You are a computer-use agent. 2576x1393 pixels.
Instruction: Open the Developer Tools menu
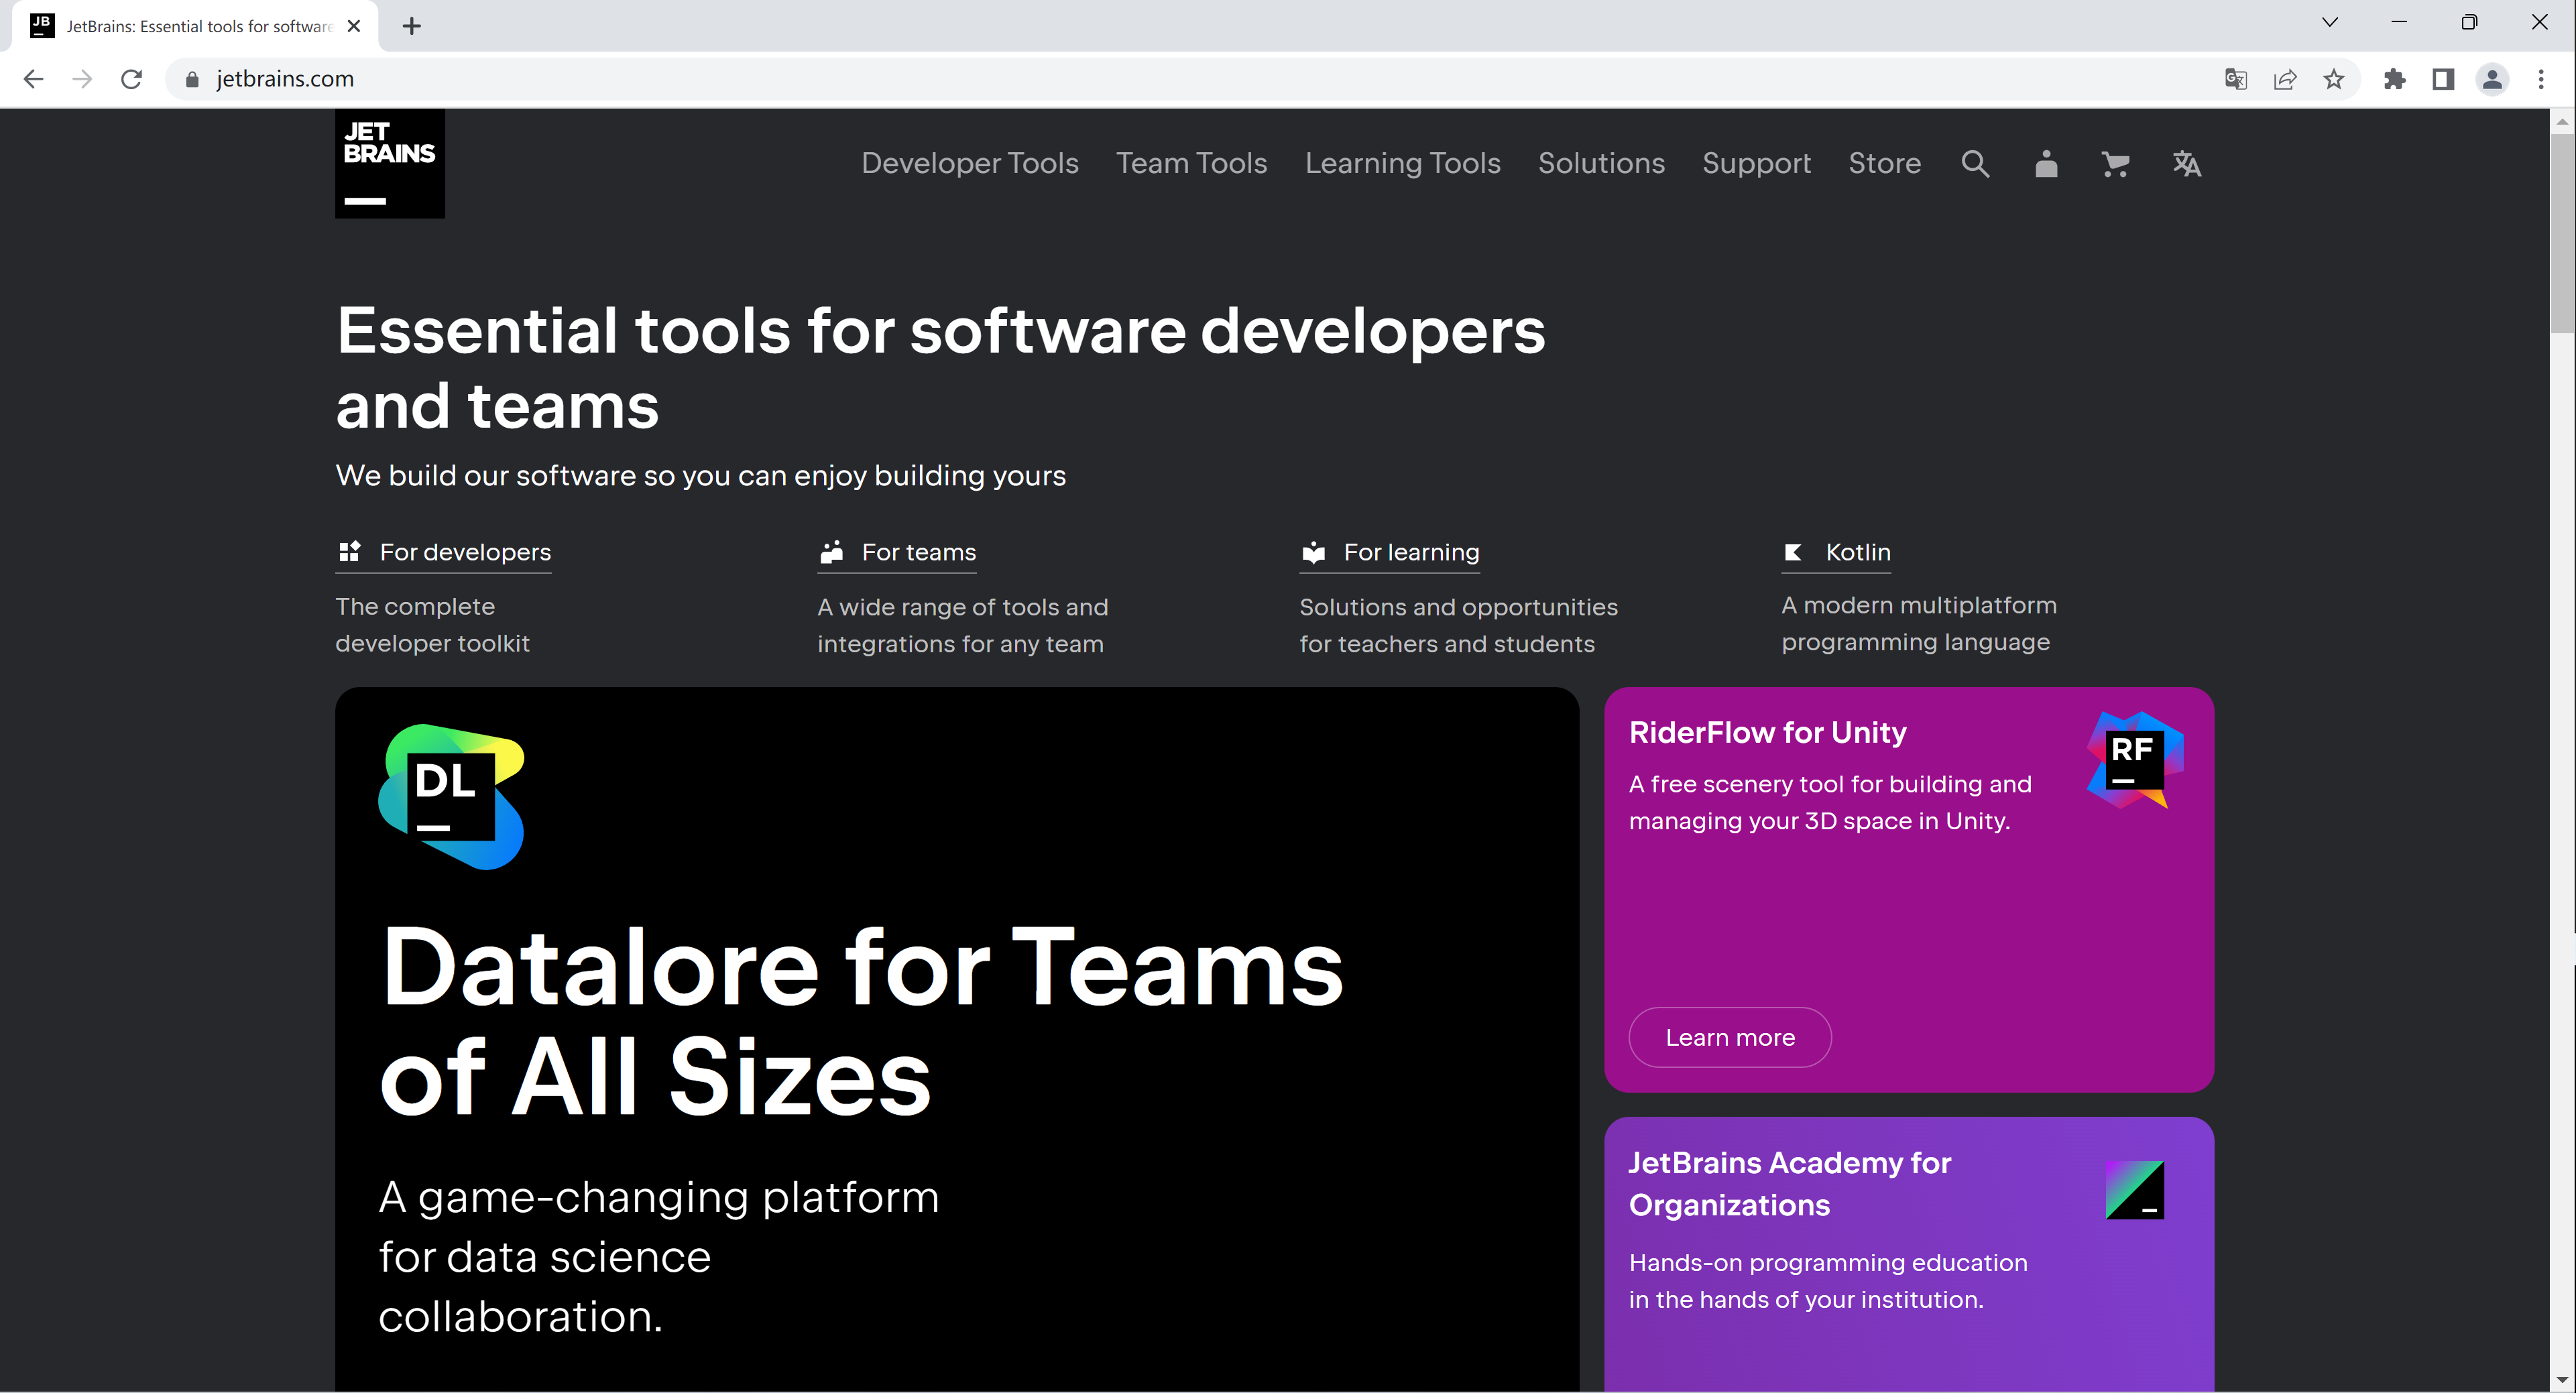pyautogui.click(x=969, y=163)
